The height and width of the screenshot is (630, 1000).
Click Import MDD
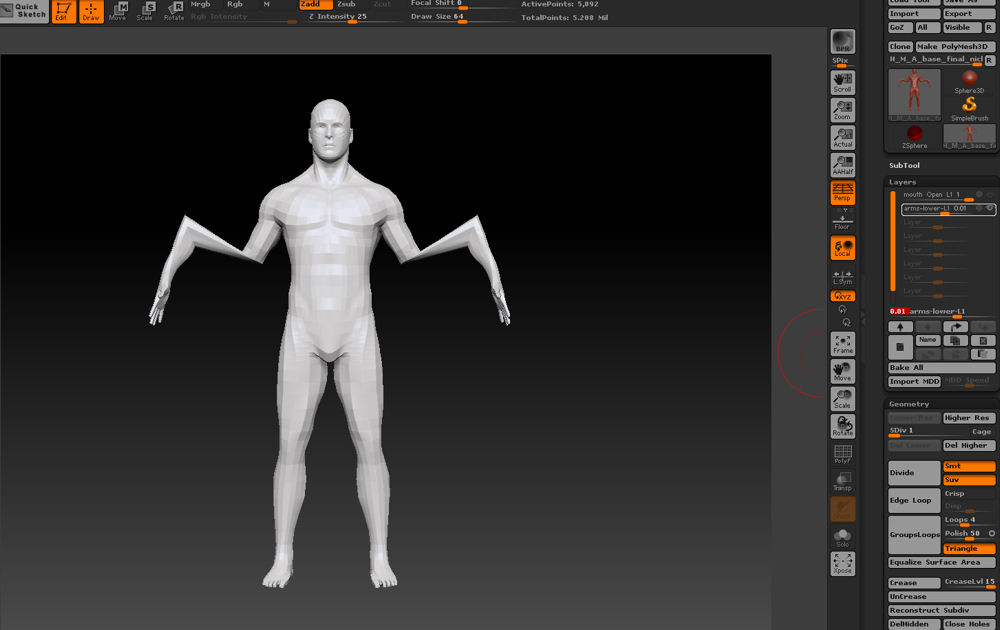[x=915, y=381]
